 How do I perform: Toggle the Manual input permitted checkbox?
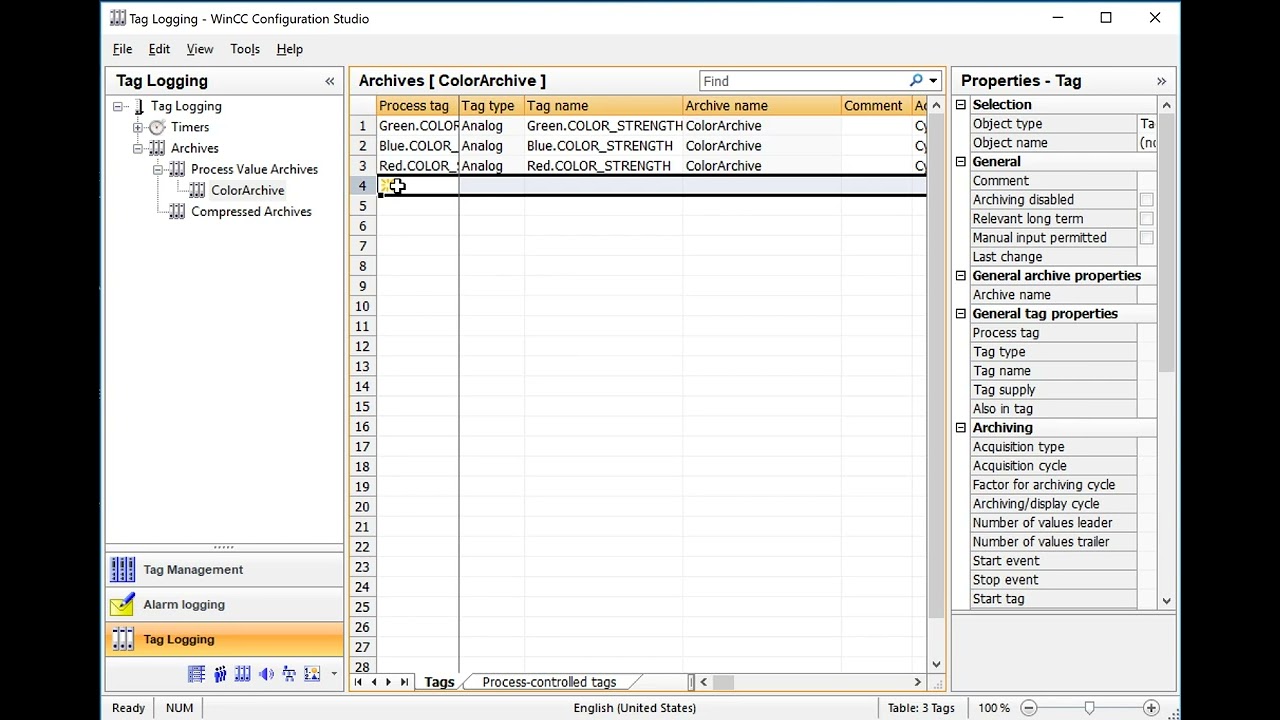(1146, 238)
